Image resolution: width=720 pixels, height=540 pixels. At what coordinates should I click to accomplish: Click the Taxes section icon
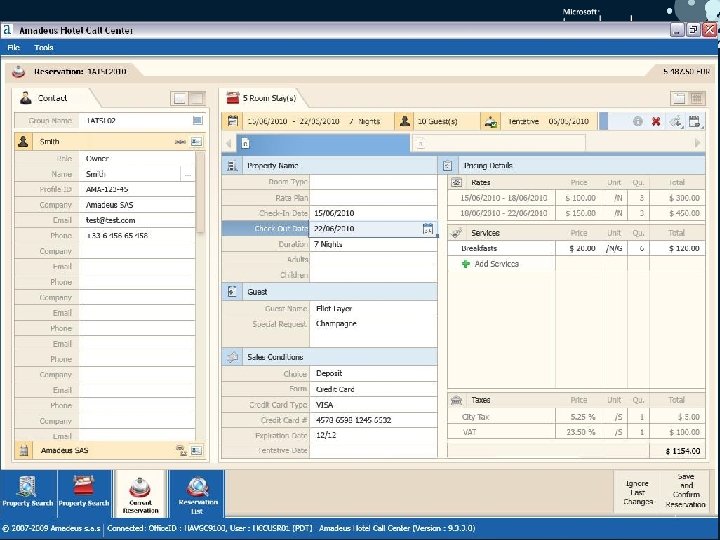pyautogui.click(x=456, y=400)
